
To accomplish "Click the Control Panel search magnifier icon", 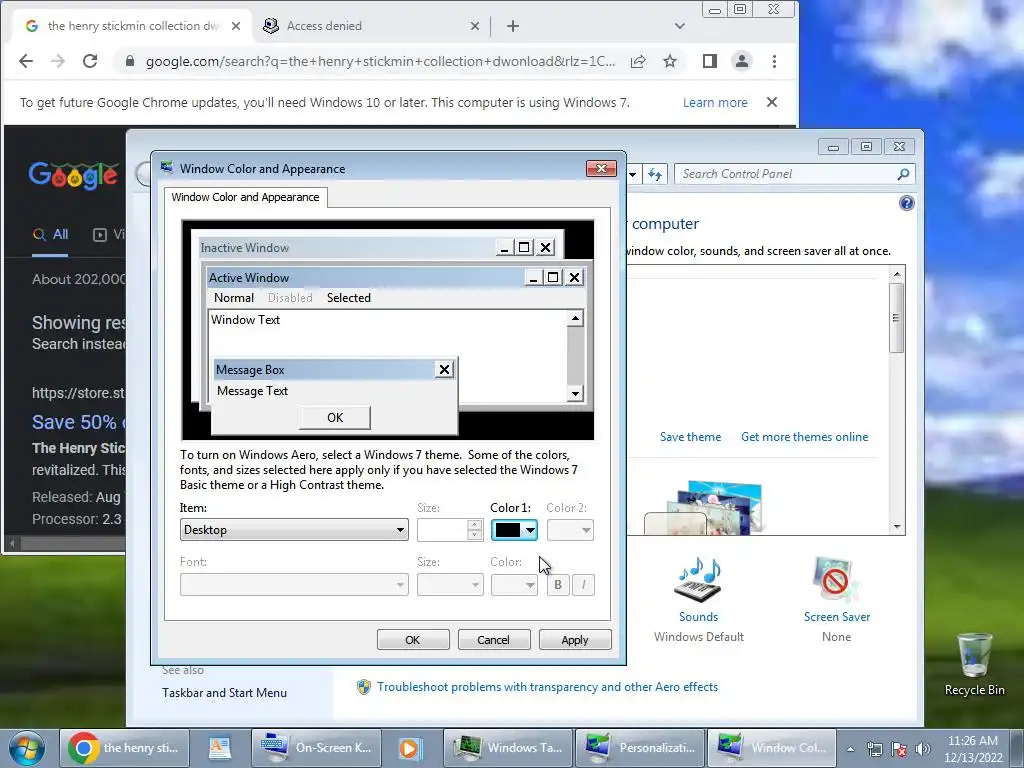I will pos(903,174).
